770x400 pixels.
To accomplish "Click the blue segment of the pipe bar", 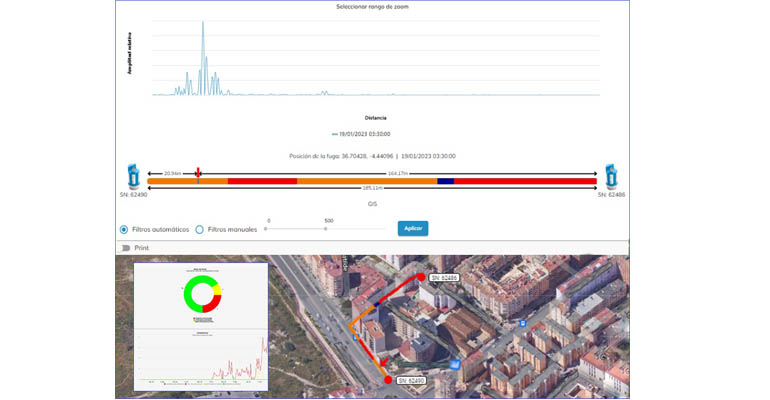I will point(445,181).
